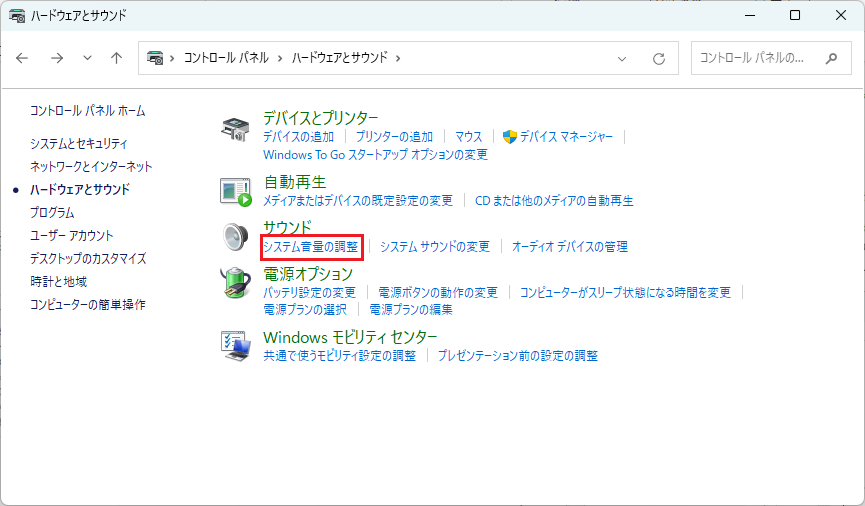Click システム音量の調整 link

tap(311, 247)
